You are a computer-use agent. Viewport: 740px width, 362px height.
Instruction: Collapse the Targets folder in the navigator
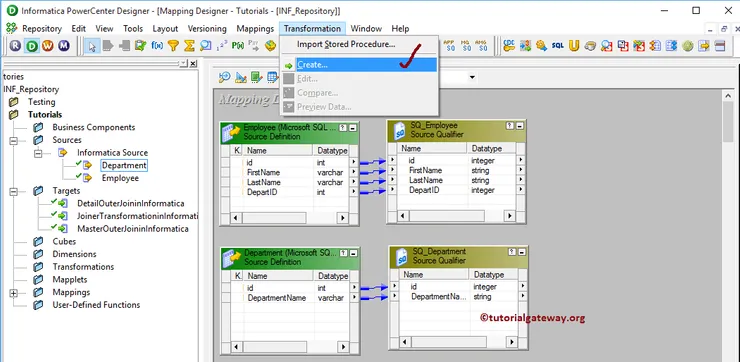point(13,191)
